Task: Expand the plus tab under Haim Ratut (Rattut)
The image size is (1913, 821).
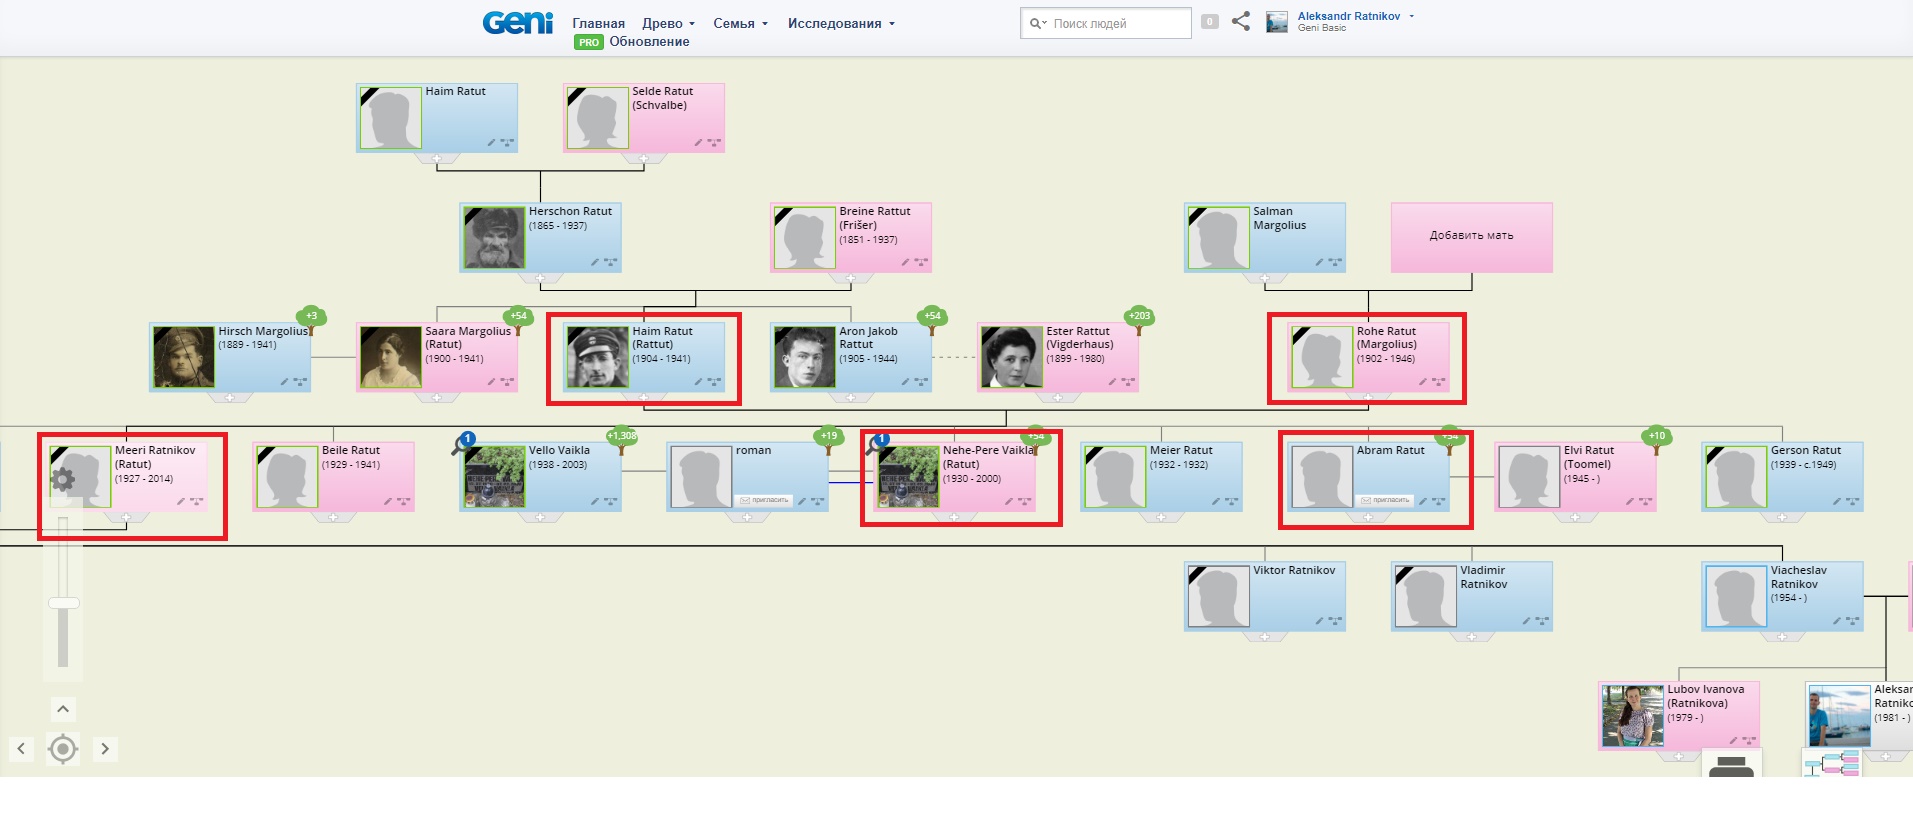Action: pyautogui.click(x=644, y=398)
